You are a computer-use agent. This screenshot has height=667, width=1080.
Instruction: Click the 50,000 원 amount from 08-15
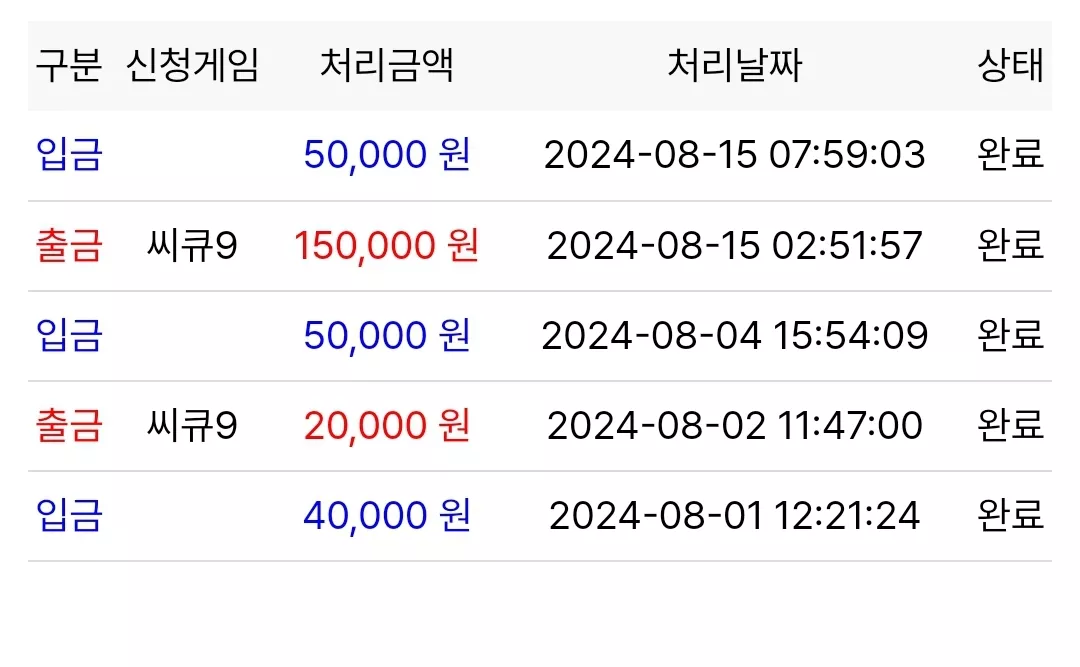386,154
